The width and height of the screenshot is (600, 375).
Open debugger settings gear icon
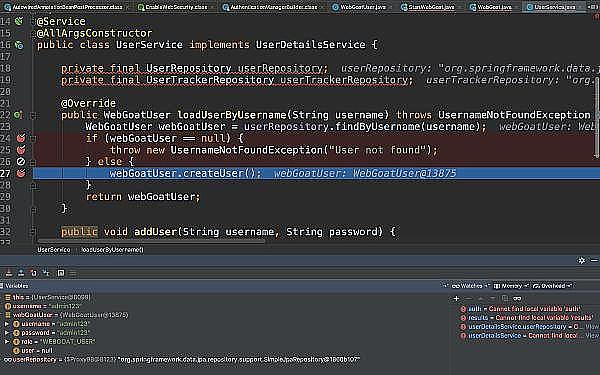click(581, 261)
